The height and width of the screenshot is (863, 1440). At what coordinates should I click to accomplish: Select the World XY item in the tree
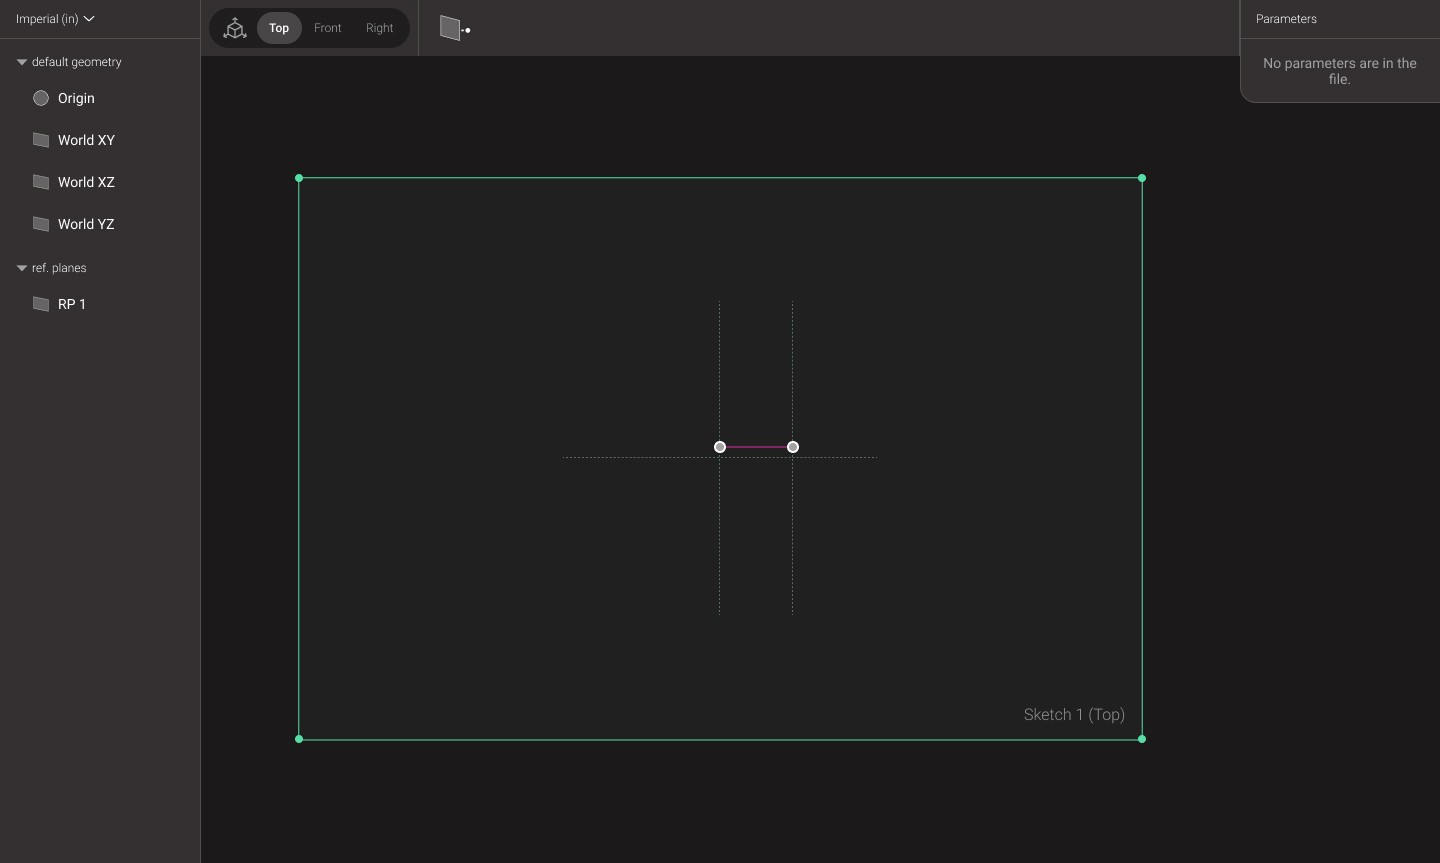click(86, 140)
